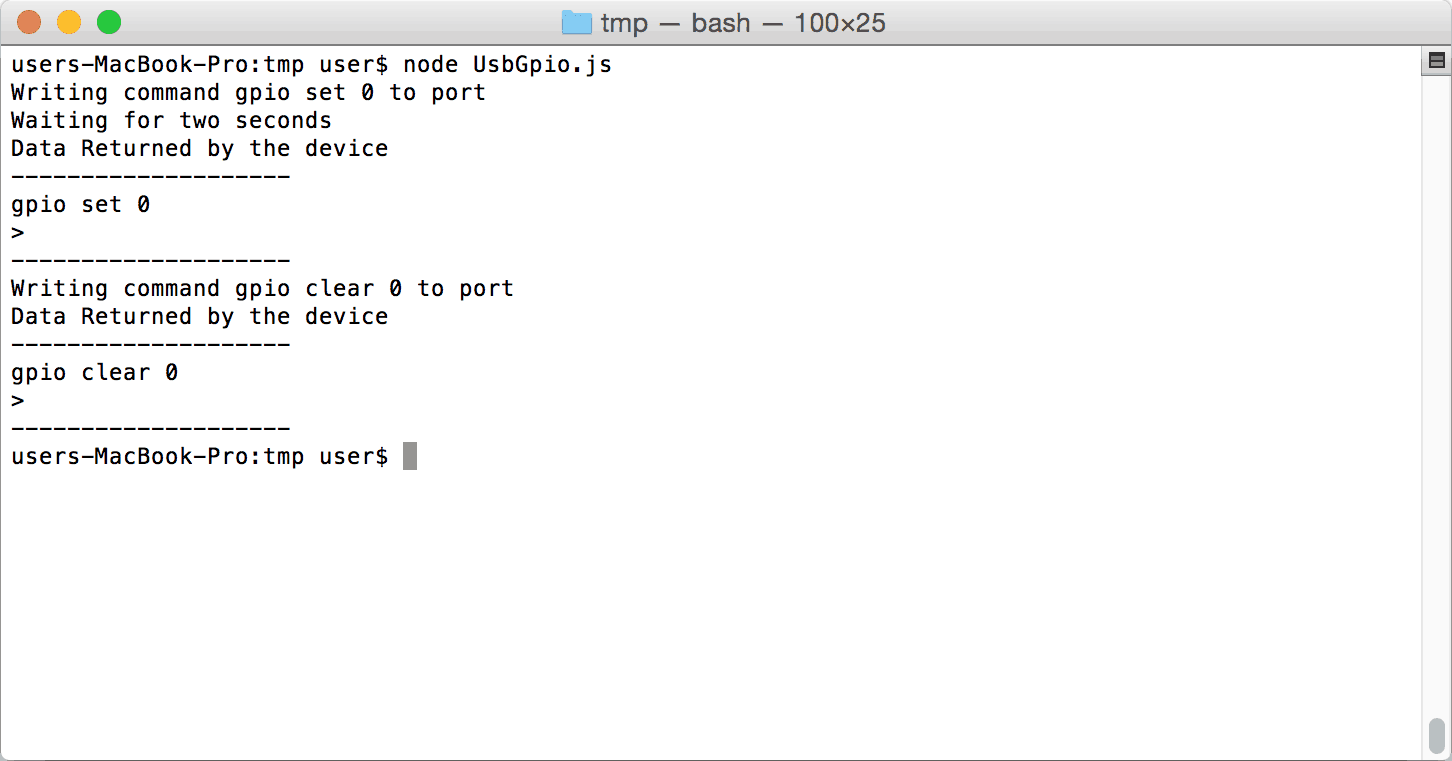Click the split-pane icon at top right
This screenshot has height=761, width=1452.
pyautogui.click(x=1436, y=60)
